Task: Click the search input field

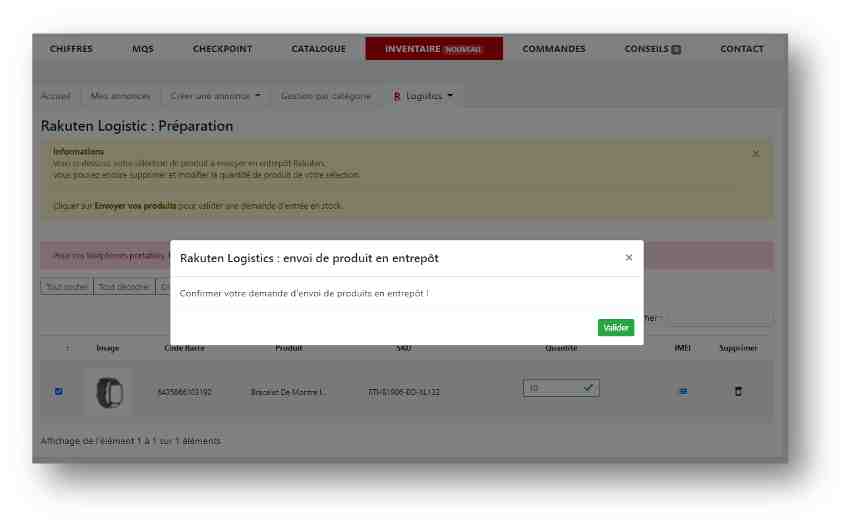Action: click(x=720, y=318)
